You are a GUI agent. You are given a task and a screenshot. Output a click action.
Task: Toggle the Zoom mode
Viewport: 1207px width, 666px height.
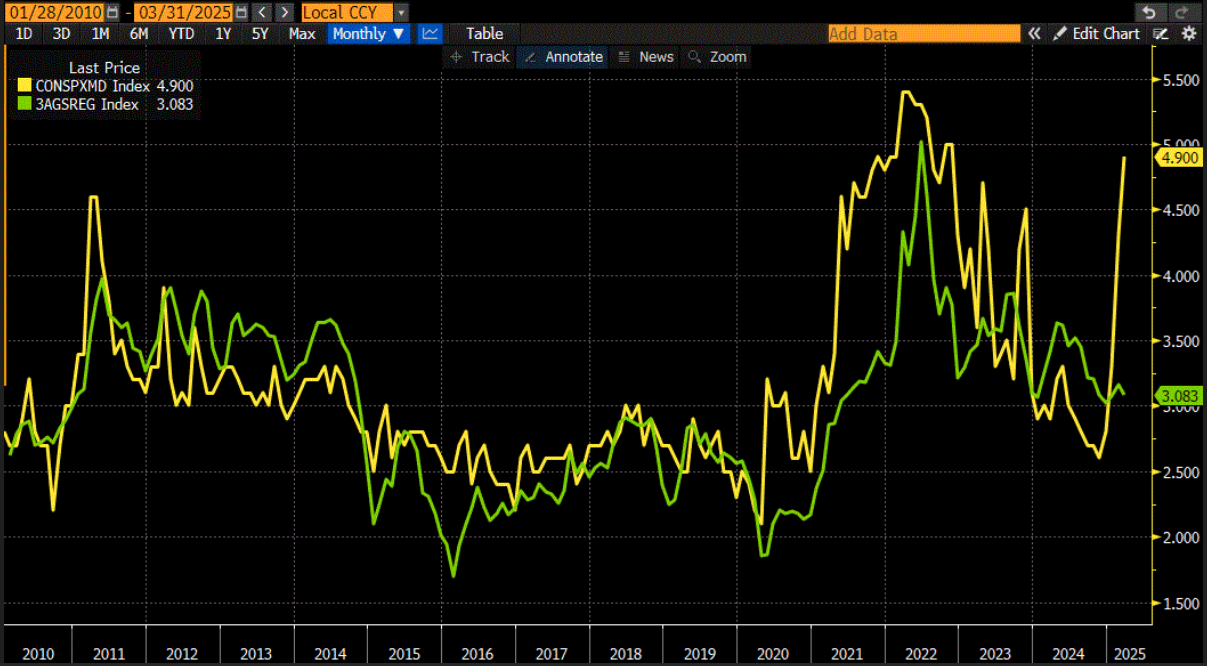[x=717, y=56]
